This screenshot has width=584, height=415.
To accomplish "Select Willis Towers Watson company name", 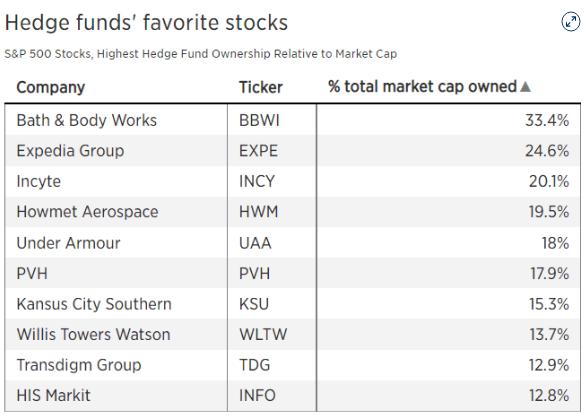I will (x=93, y=334).
